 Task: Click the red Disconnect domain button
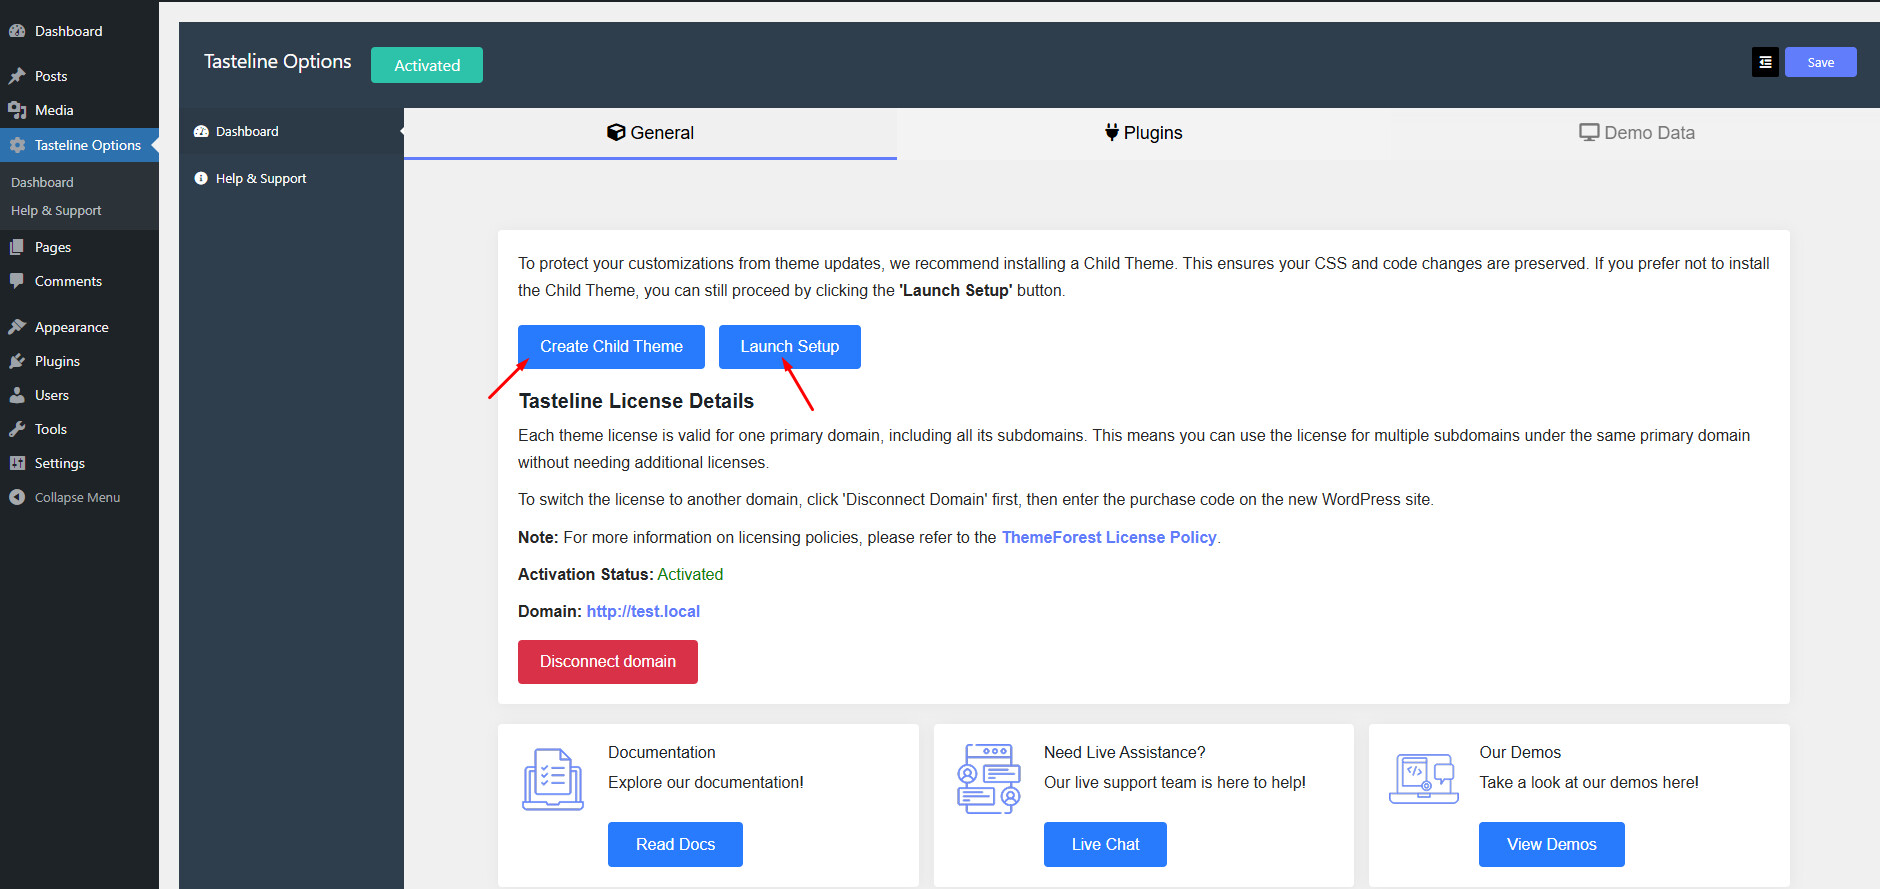pos(607,662)
